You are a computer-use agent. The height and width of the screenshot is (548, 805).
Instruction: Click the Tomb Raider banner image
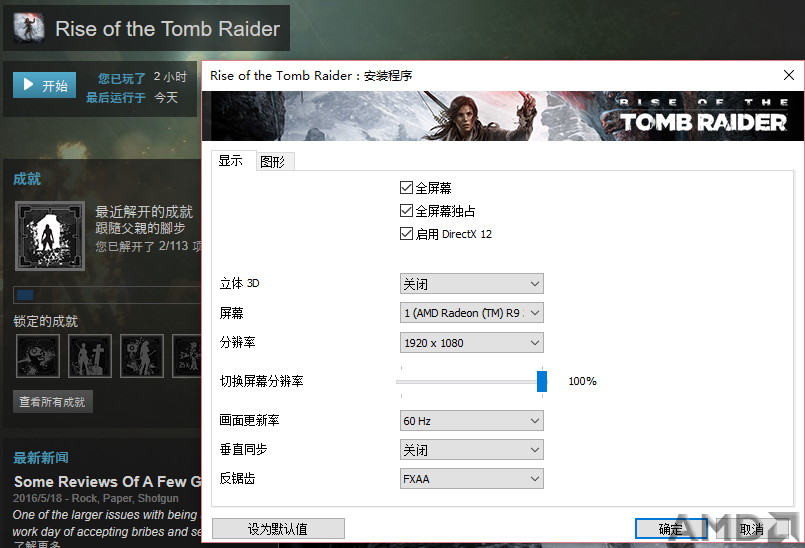point(503,116)
